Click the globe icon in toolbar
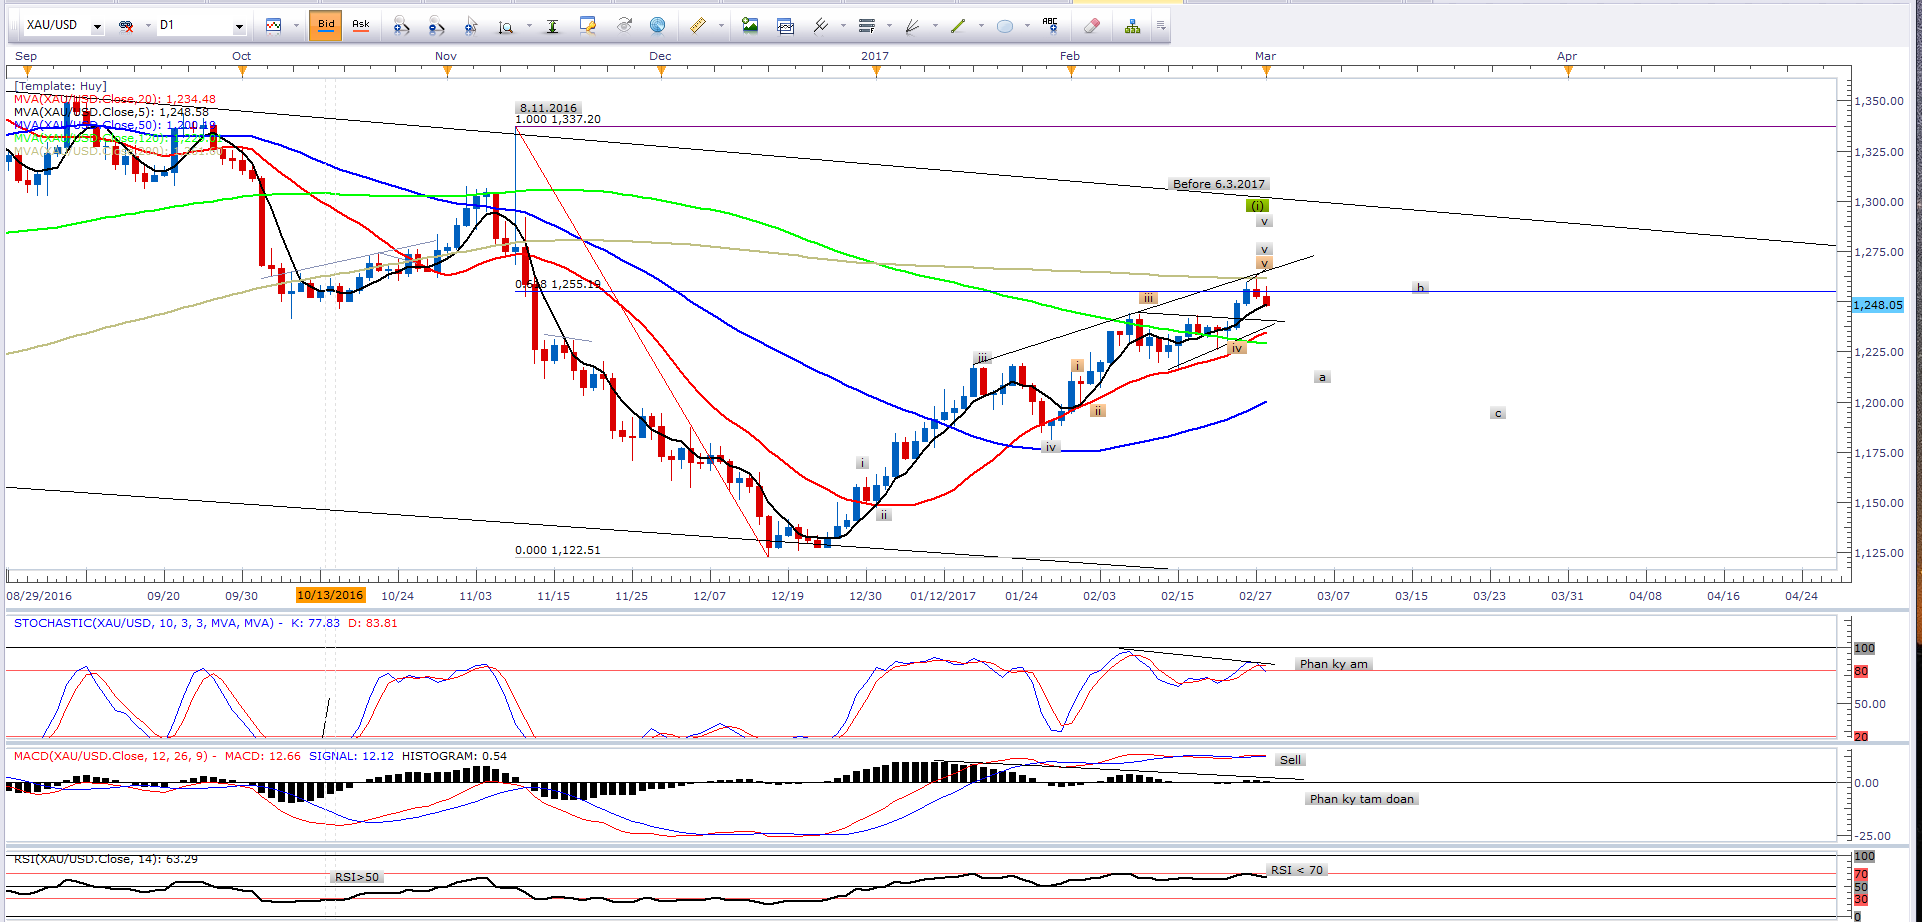This screenshot has height=922, width=1922. click(x=657, y=26)
